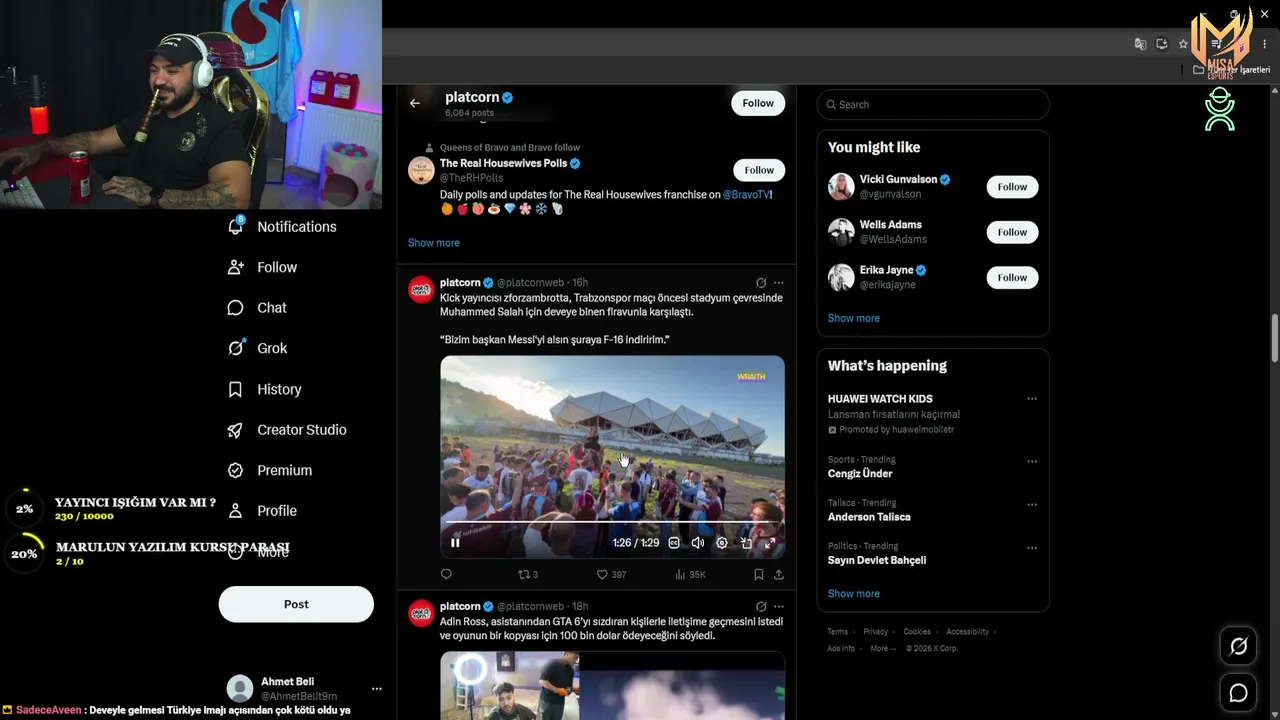Open The Real Housewives Polls avatar
This screenshot has height=720, width=1280.
[421, 170]
